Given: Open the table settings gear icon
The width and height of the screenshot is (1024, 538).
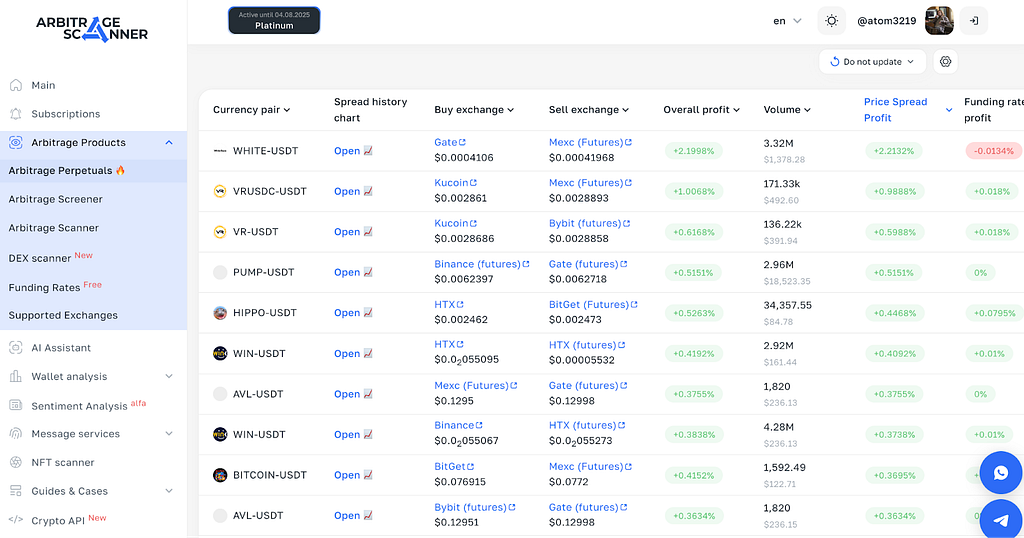Looking at the screenshot, I should [x=945, y=61].
